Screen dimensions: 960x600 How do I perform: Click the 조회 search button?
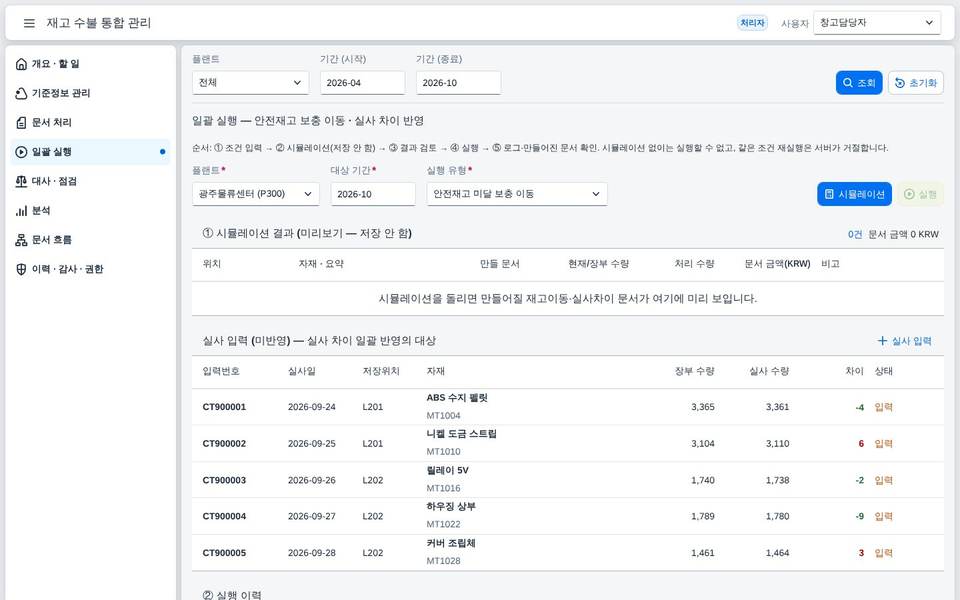click(859, 83)
